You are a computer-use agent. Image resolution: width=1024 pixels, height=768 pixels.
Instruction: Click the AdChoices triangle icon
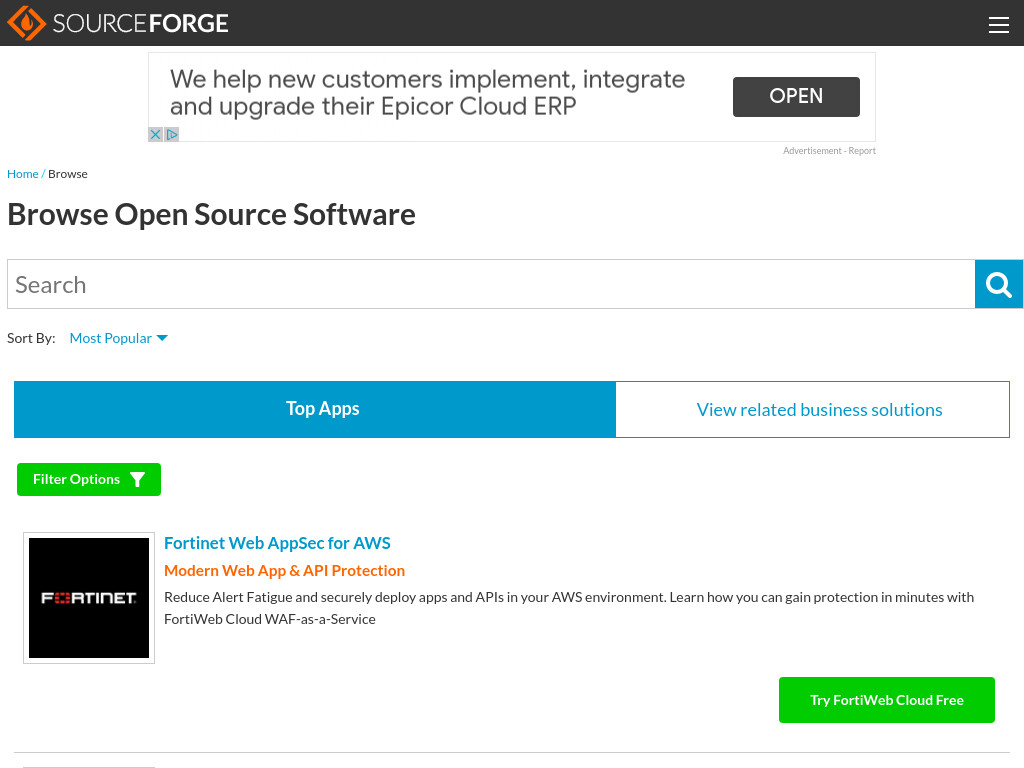tap(171, 135)
